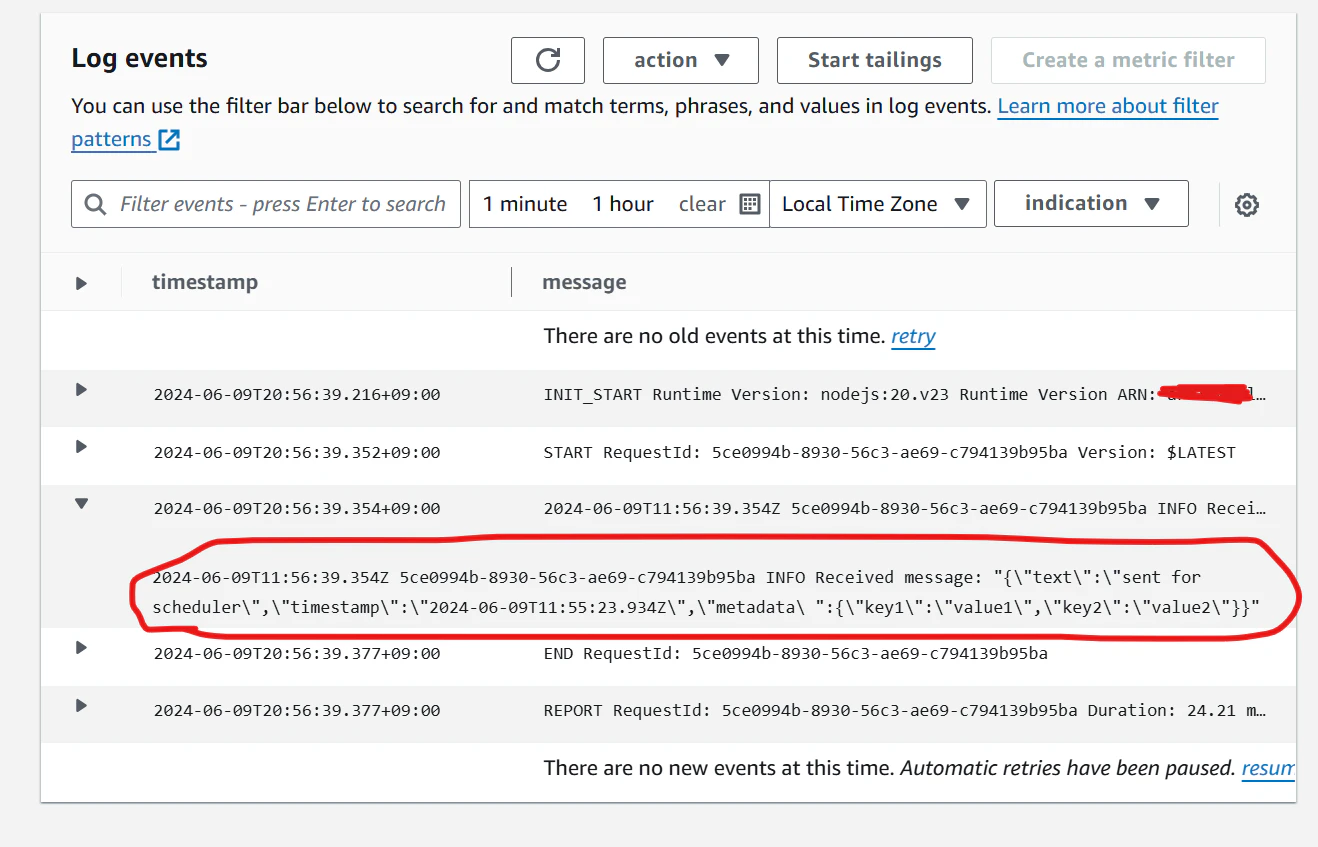Click the search magnifier icon in filter bar
The width and height of the screenshot is (1318, 847).
click(96, 204)
